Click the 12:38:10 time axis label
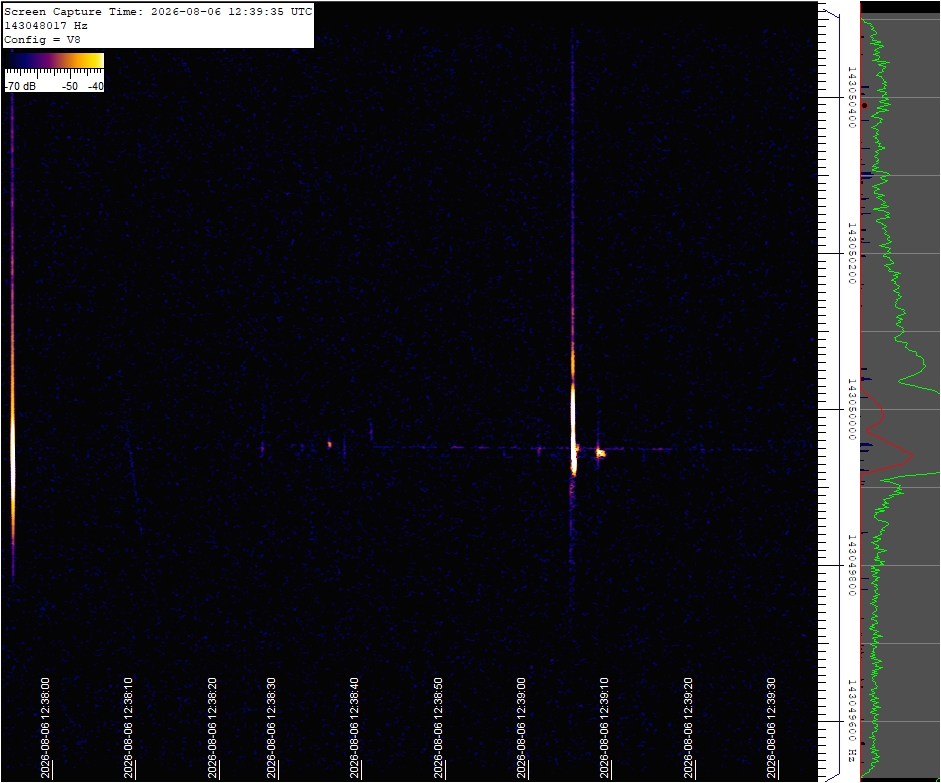 click(128, 728)
